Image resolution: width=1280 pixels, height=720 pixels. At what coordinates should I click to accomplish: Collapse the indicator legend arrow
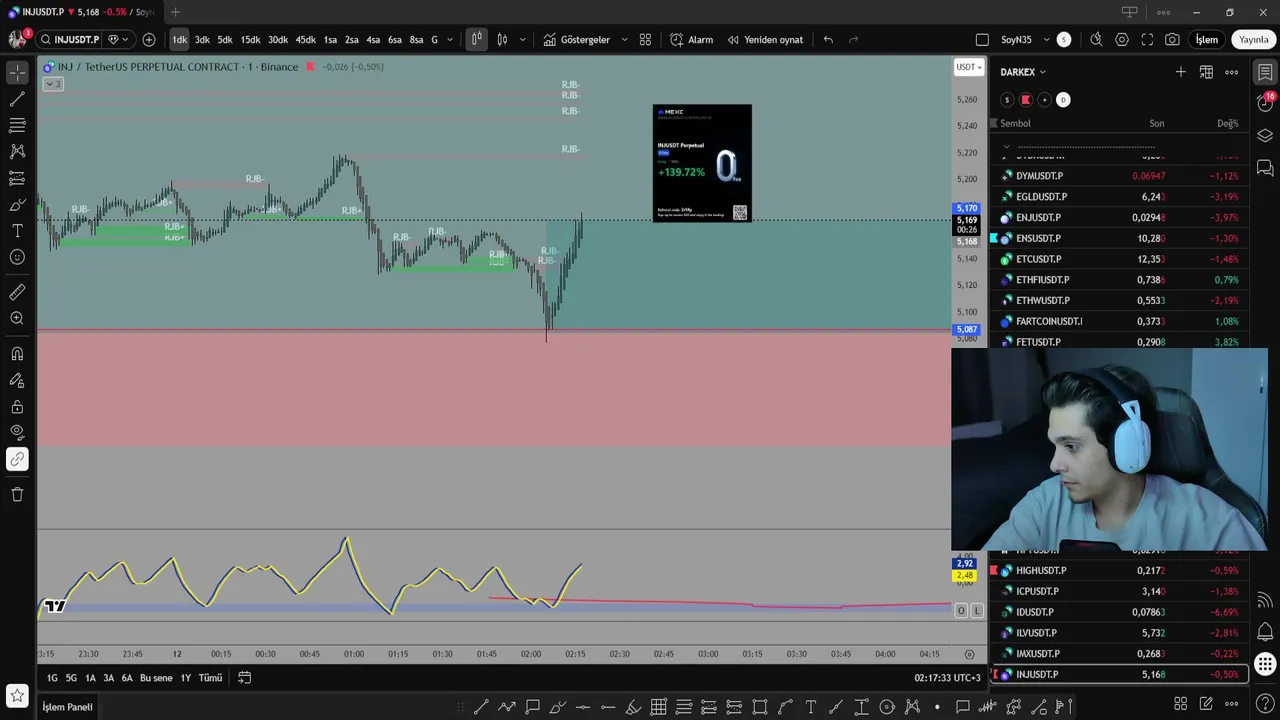[x=53, y=83]
